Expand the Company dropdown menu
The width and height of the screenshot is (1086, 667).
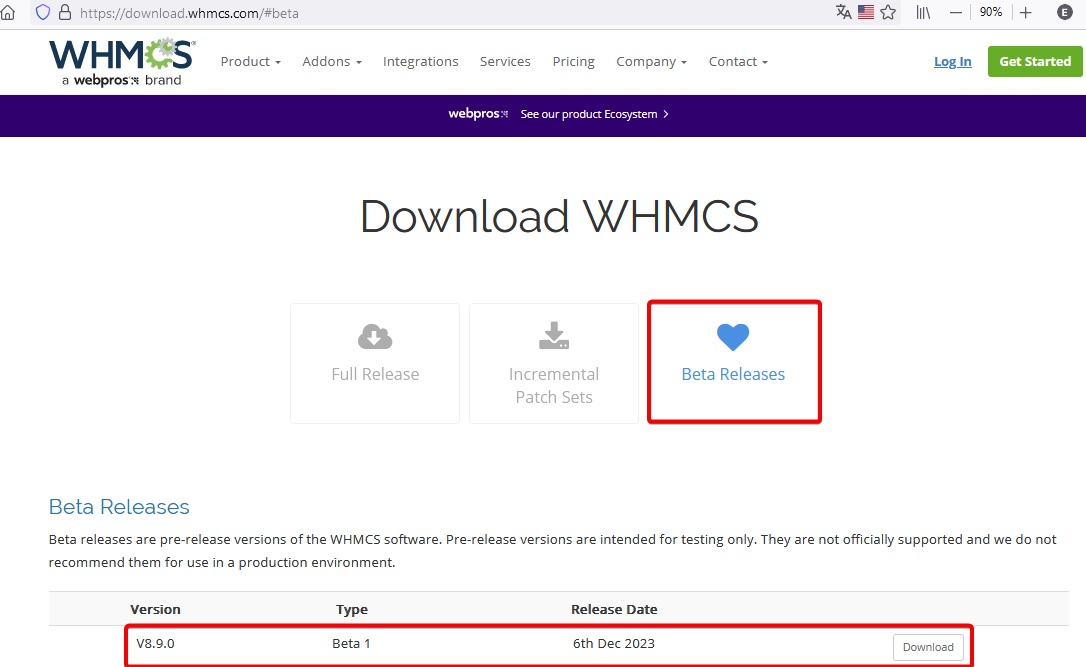click(x=652, y=62)
